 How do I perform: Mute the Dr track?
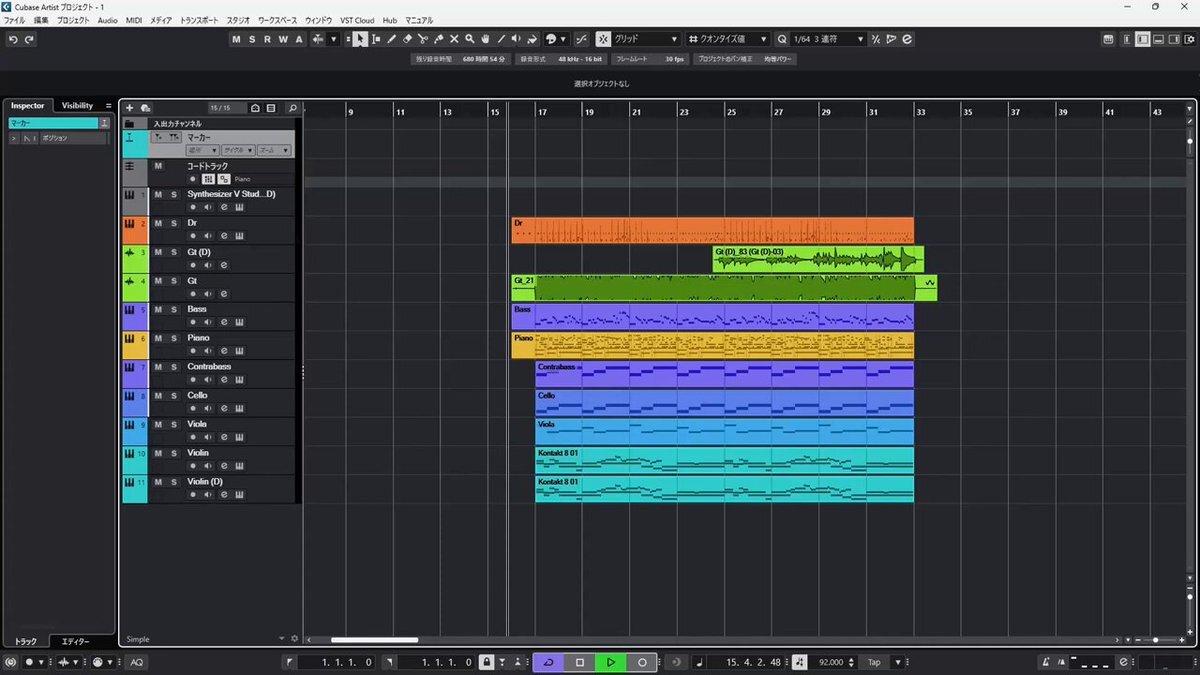coord(158,223)
